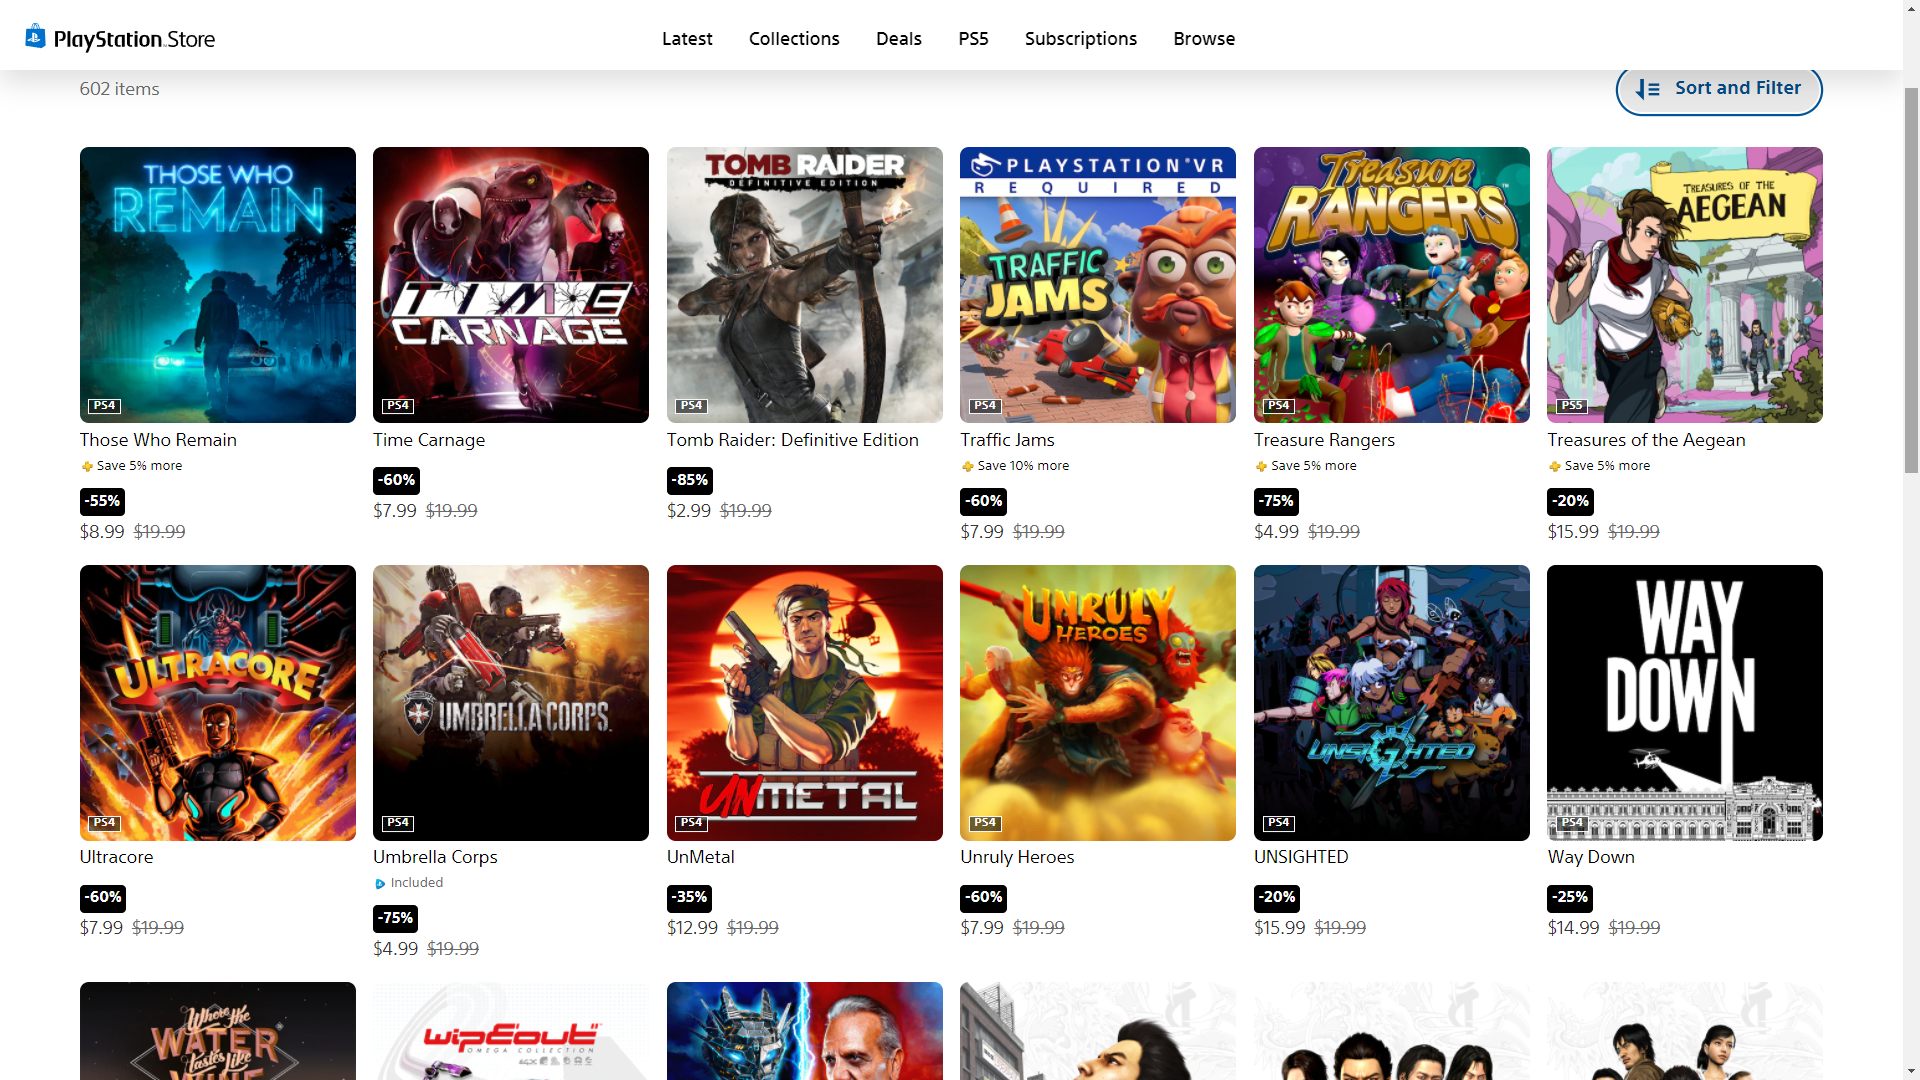
Task: Open Way Down game cover thumbnail
Action: [1684, 702]
